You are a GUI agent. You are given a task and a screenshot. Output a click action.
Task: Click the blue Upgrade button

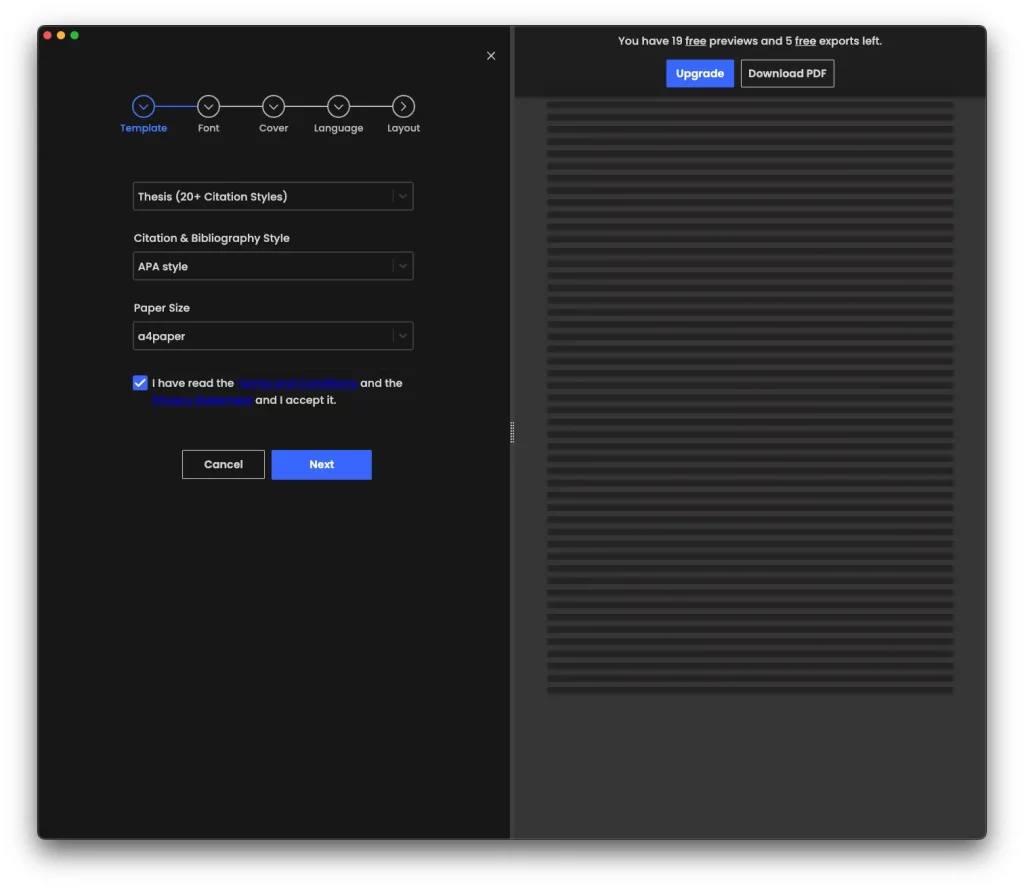point(700,74)
